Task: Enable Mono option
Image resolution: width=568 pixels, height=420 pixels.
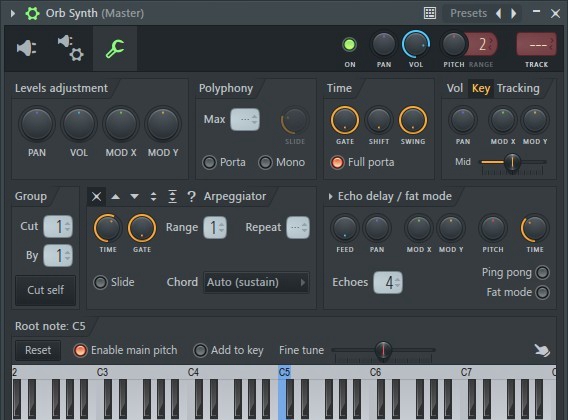Action: click(x=265, y=162)
